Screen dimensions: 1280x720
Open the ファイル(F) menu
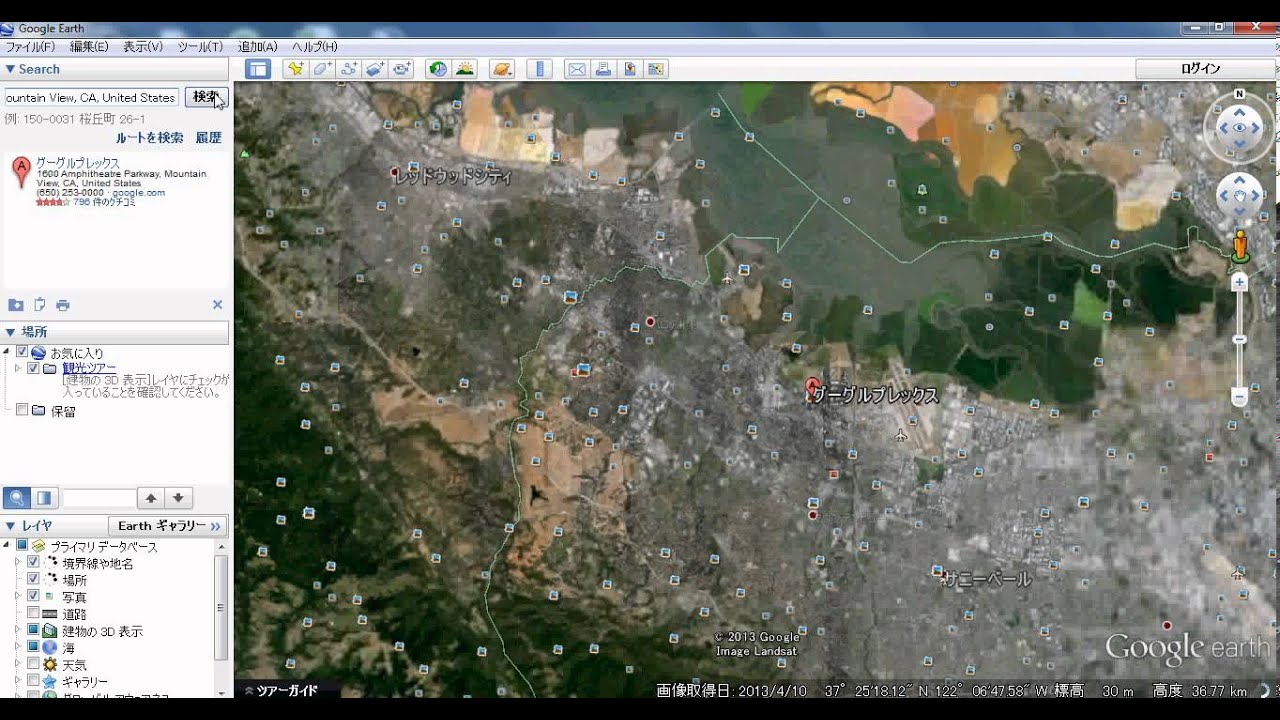pyautogui.click(x=30, y=47)
